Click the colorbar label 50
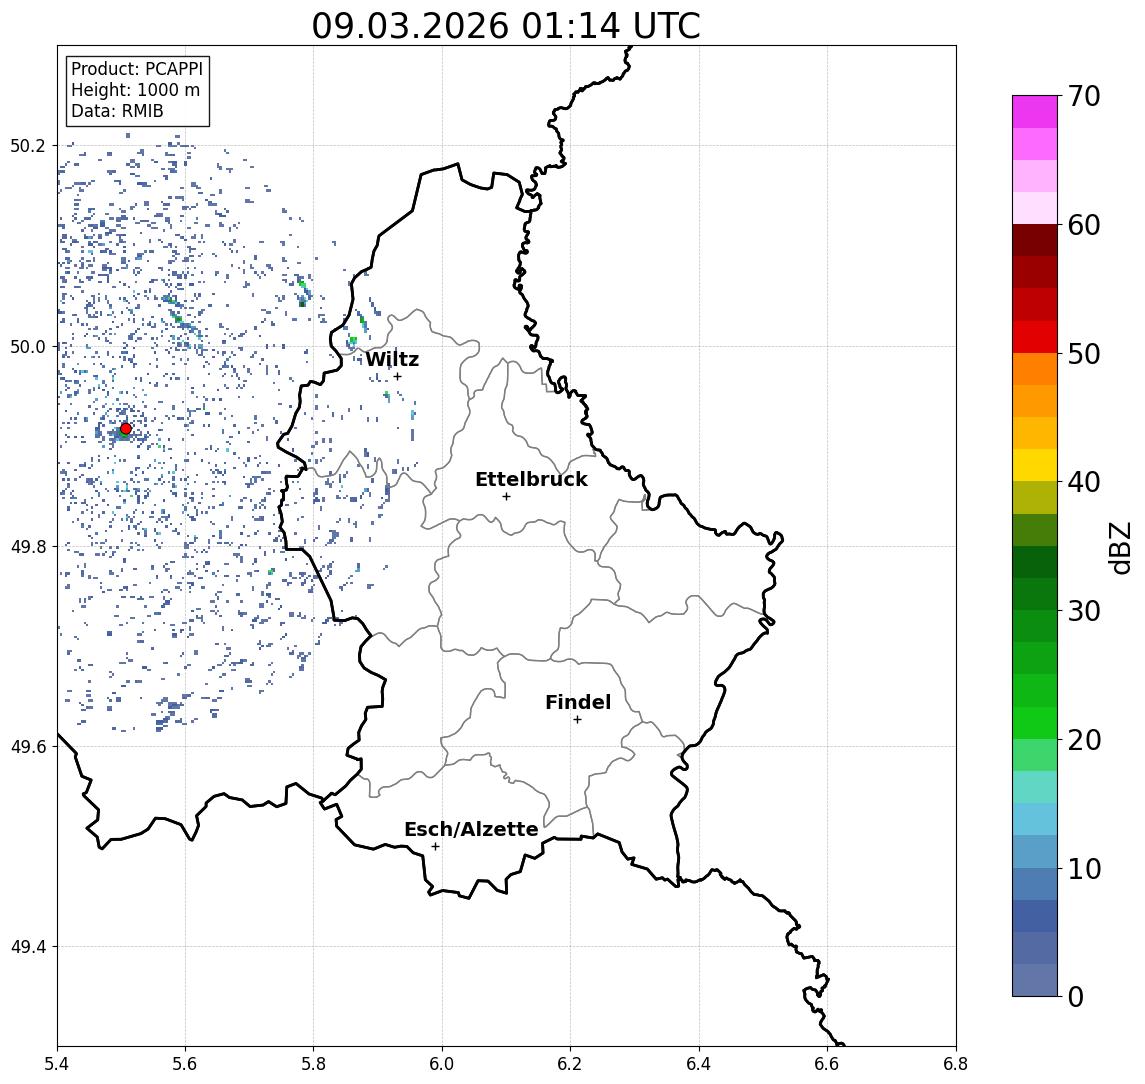This screenshot has height=1084, width=1145. click(x=1084, y=354)
